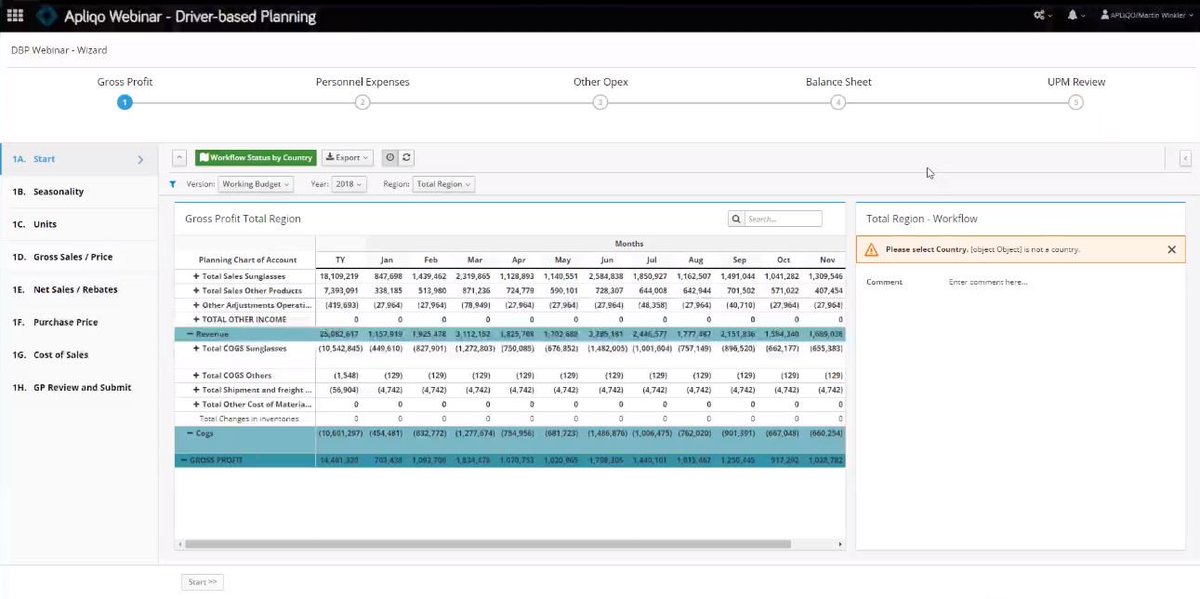Open 1E. Net Sales / Rebates
This screenshot has height=599, width=1200.
pyautogui.click(x=78, y=289)
